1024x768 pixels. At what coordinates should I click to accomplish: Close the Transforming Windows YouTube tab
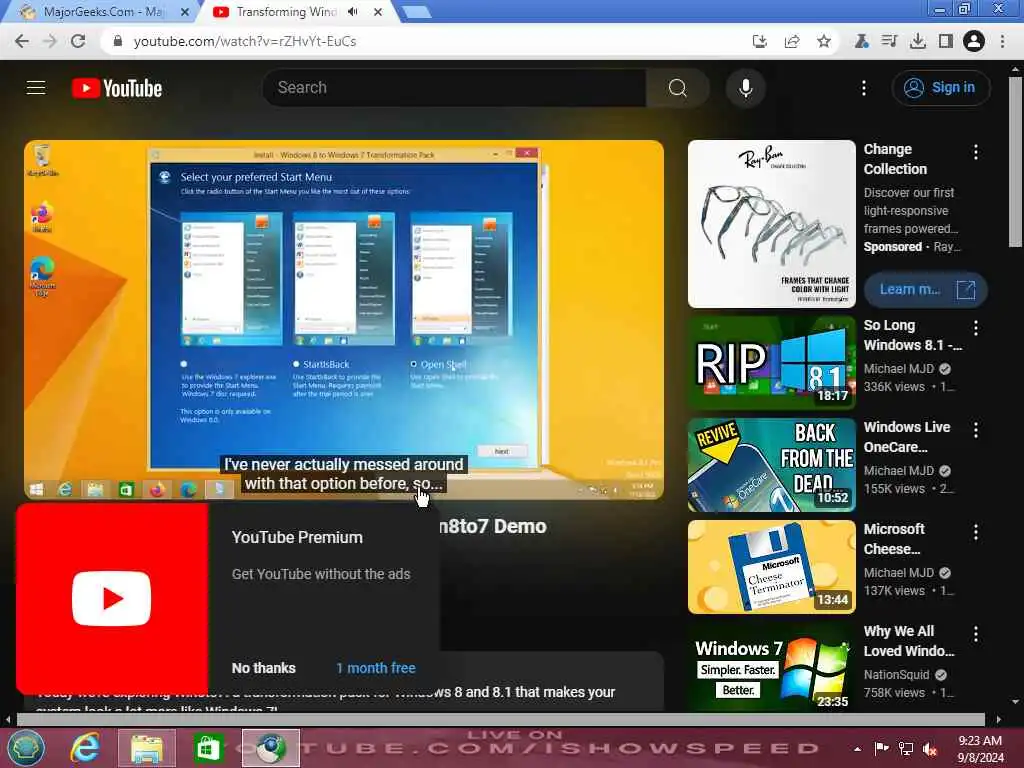coord(377,12)
